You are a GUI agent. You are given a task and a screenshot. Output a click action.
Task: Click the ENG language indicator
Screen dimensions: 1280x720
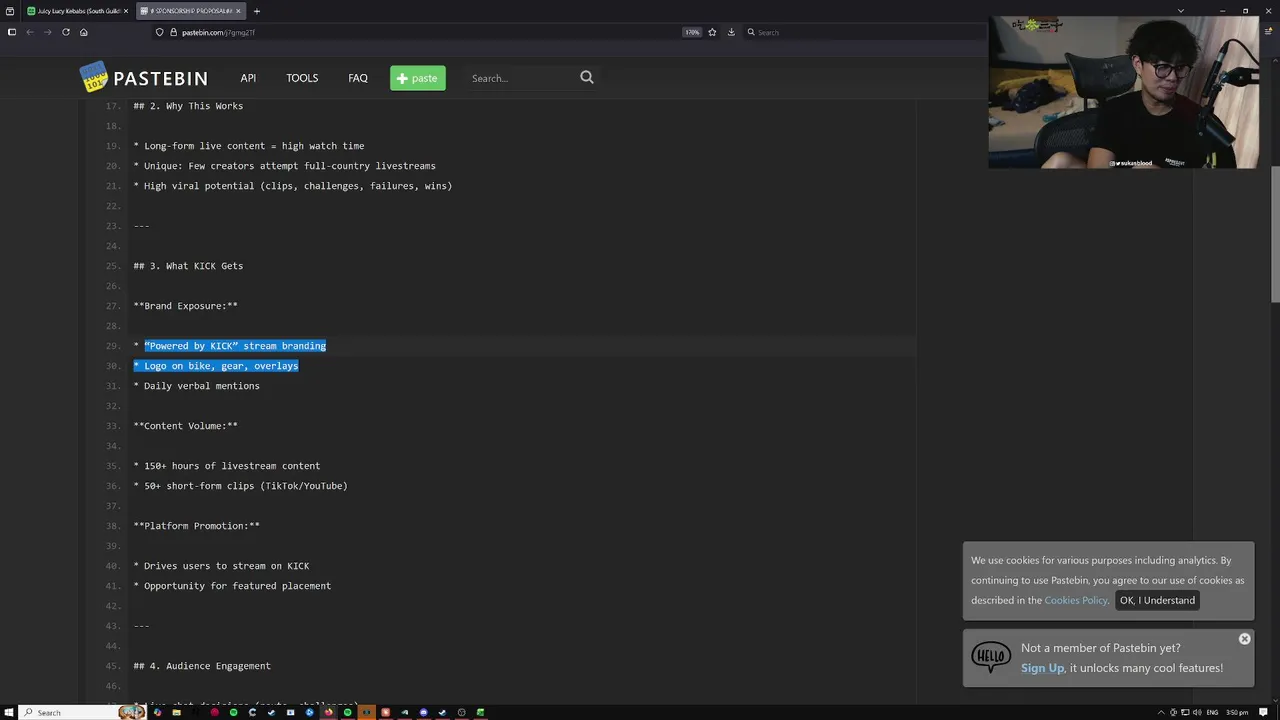click(x=1212, y=712)
